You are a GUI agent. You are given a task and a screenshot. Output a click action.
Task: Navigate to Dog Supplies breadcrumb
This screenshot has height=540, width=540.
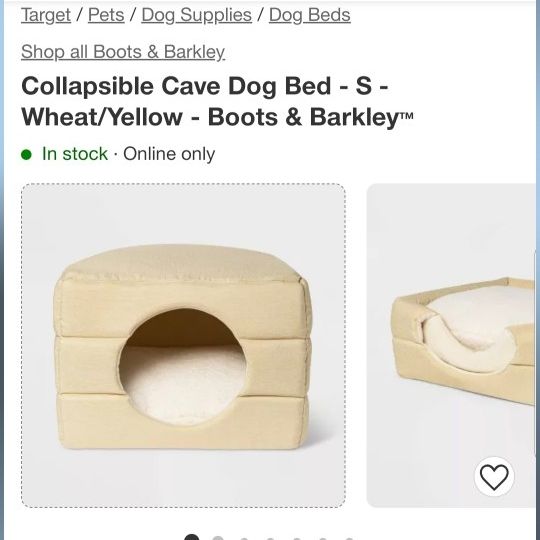click(x=196, y=15)
